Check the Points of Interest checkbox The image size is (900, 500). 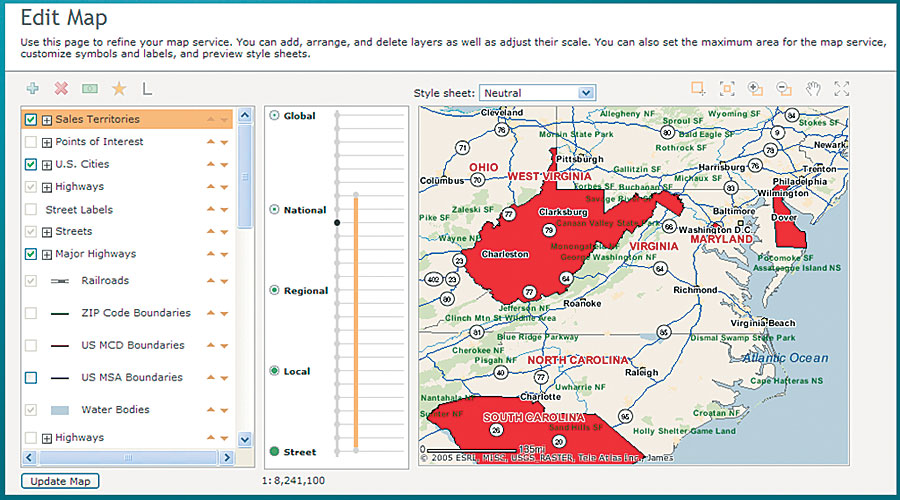(31, 141)
